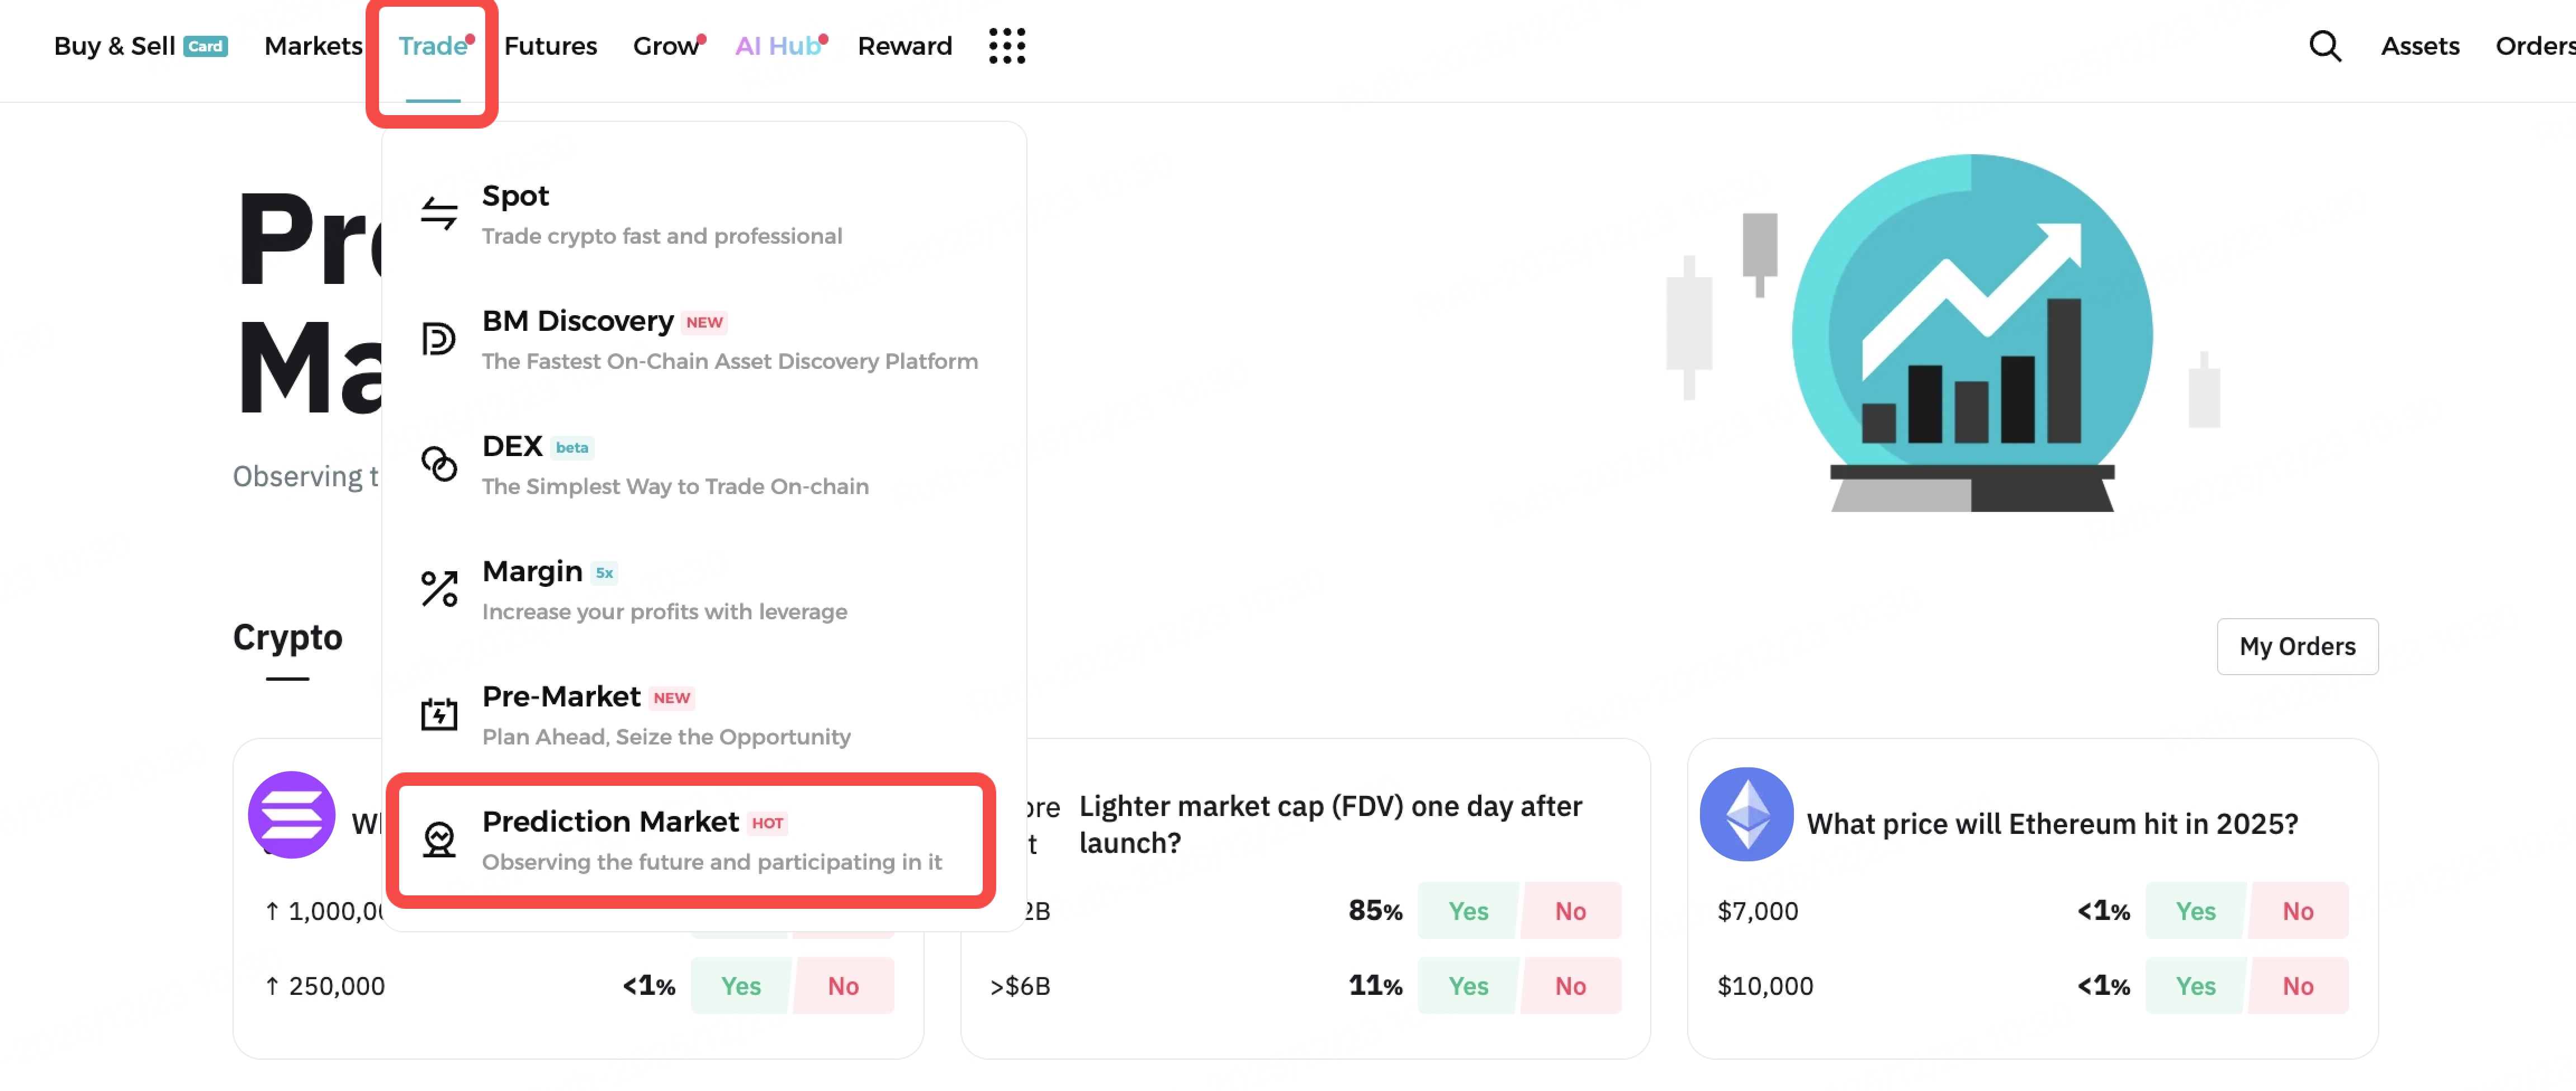Open the Assets menu

[x=2419, y=46]
